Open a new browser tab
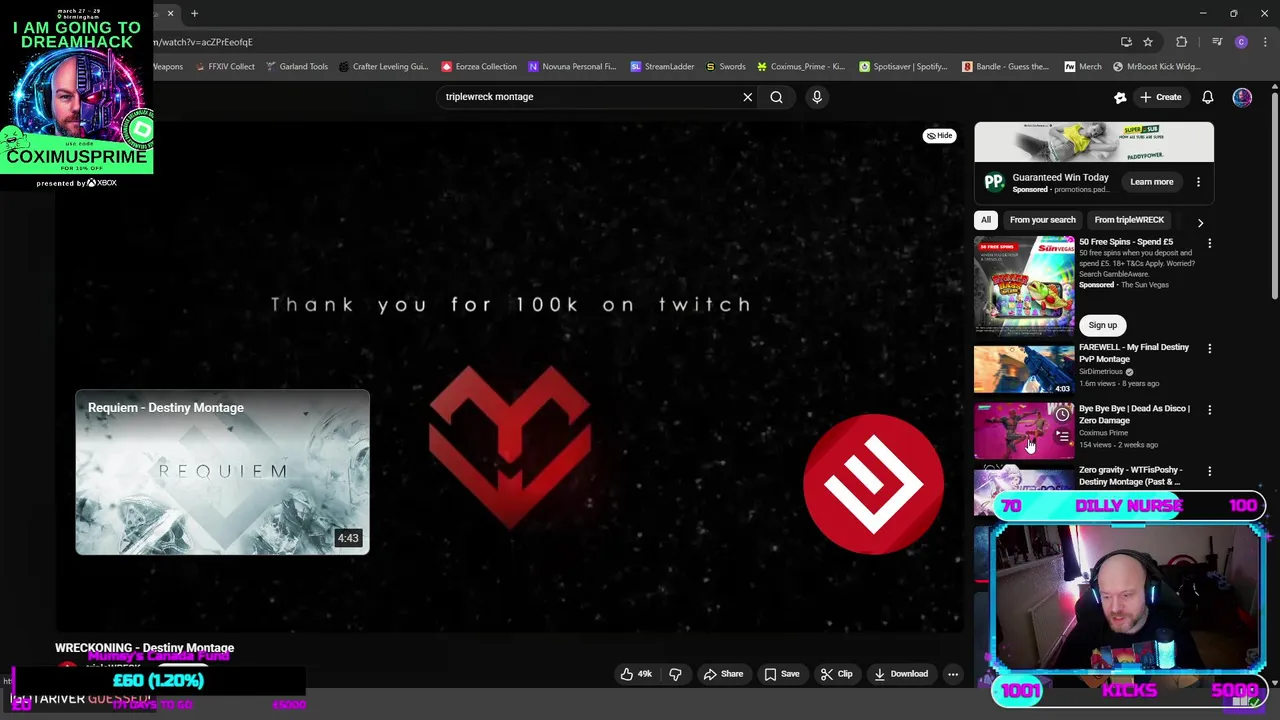 194,14
